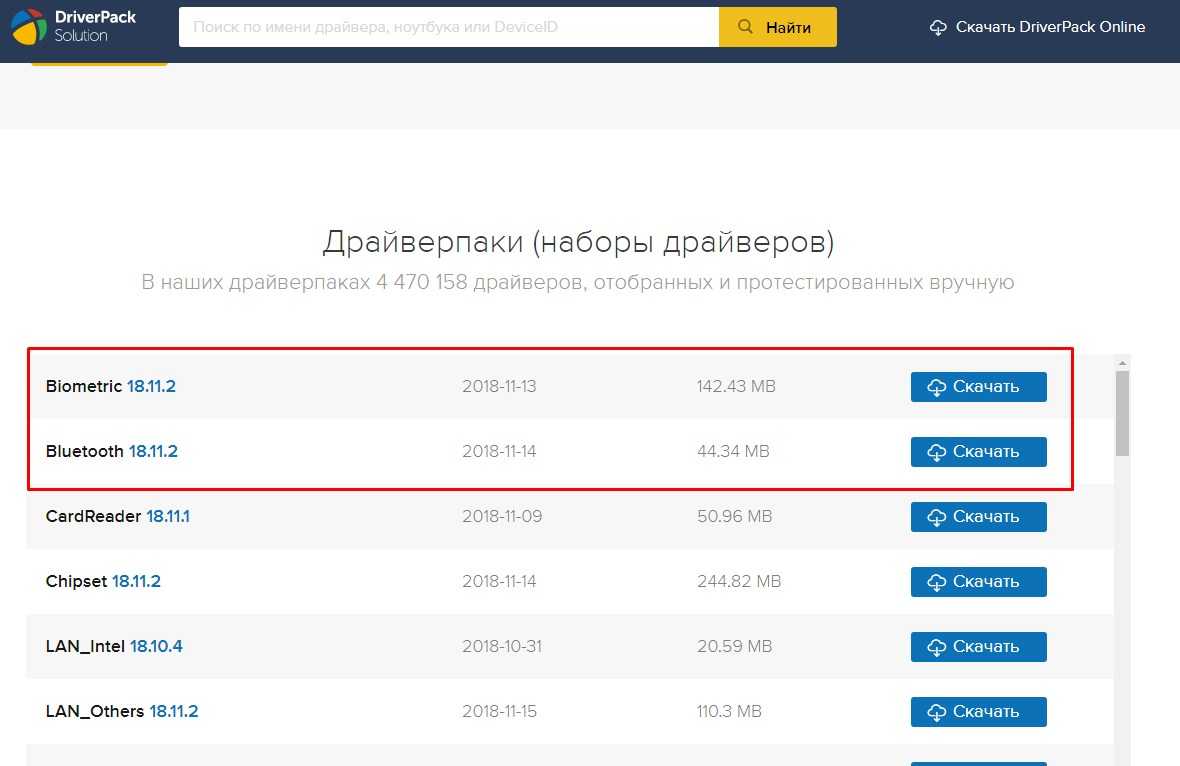Click the cloud icon beside Скачать DriverPack Online
Screen dimensions: 1180x766
(938, 28)
